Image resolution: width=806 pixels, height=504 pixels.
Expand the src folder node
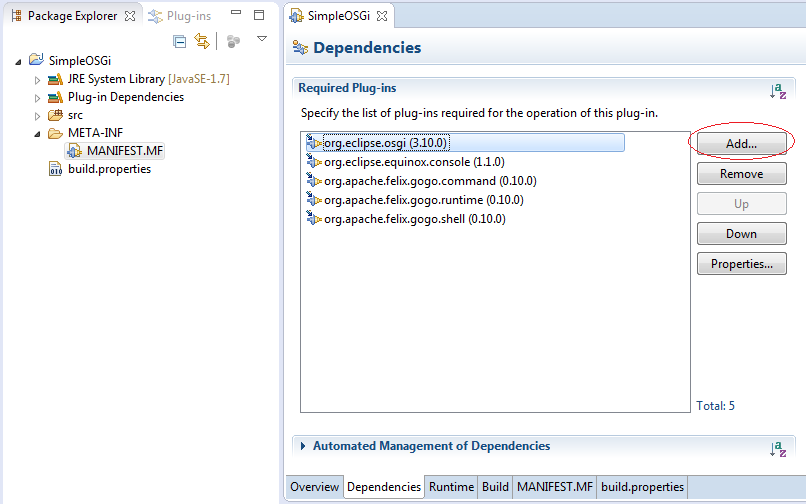(37, 116)
